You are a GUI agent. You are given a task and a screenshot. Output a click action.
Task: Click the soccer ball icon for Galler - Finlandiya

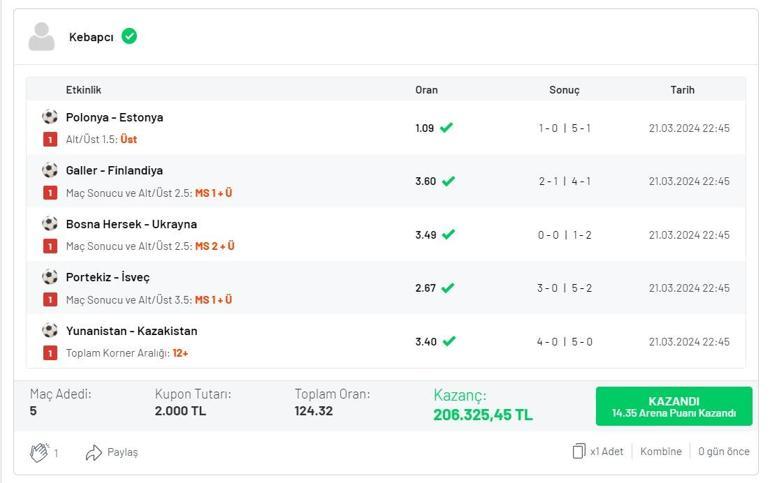pyautogui.click(x=50, y=170)
